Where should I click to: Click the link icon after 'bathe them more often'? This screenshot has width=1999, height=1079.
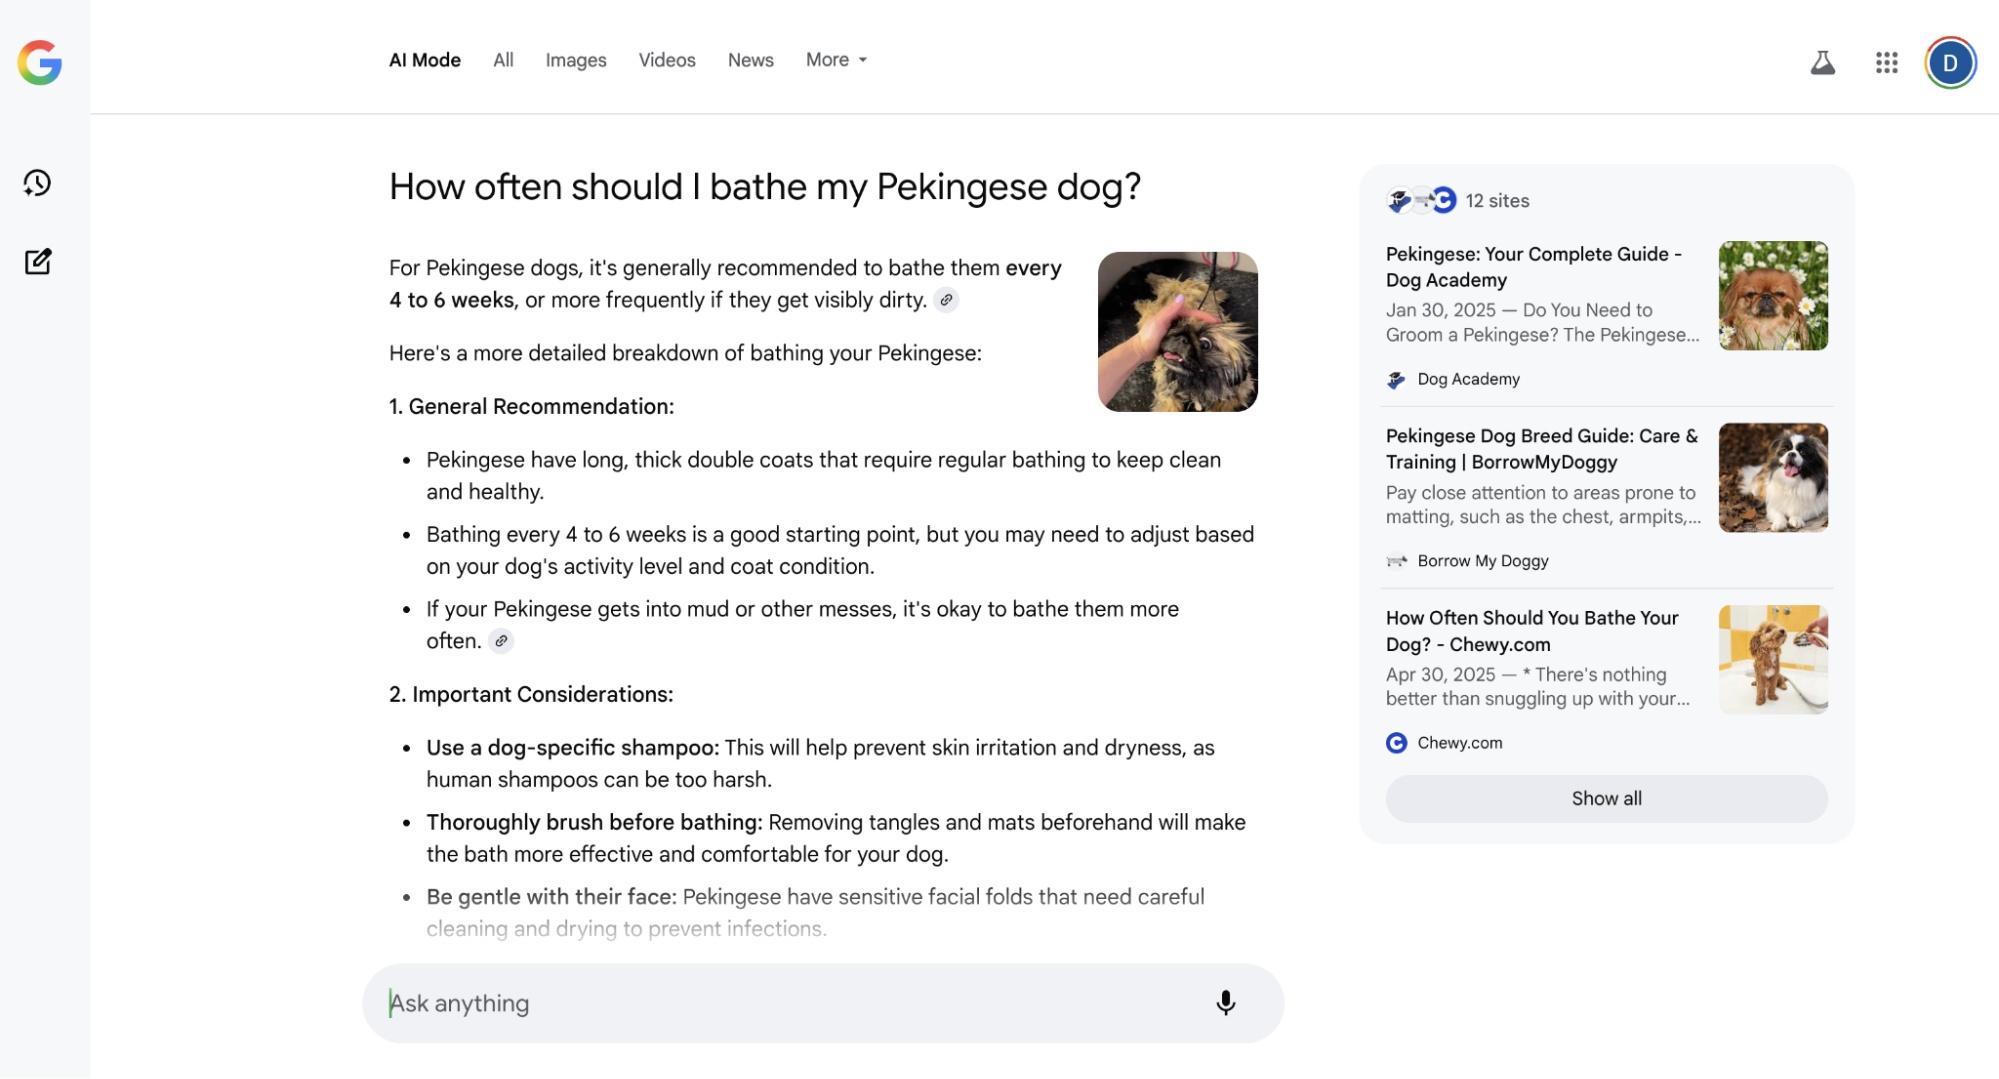coord(501,641)
